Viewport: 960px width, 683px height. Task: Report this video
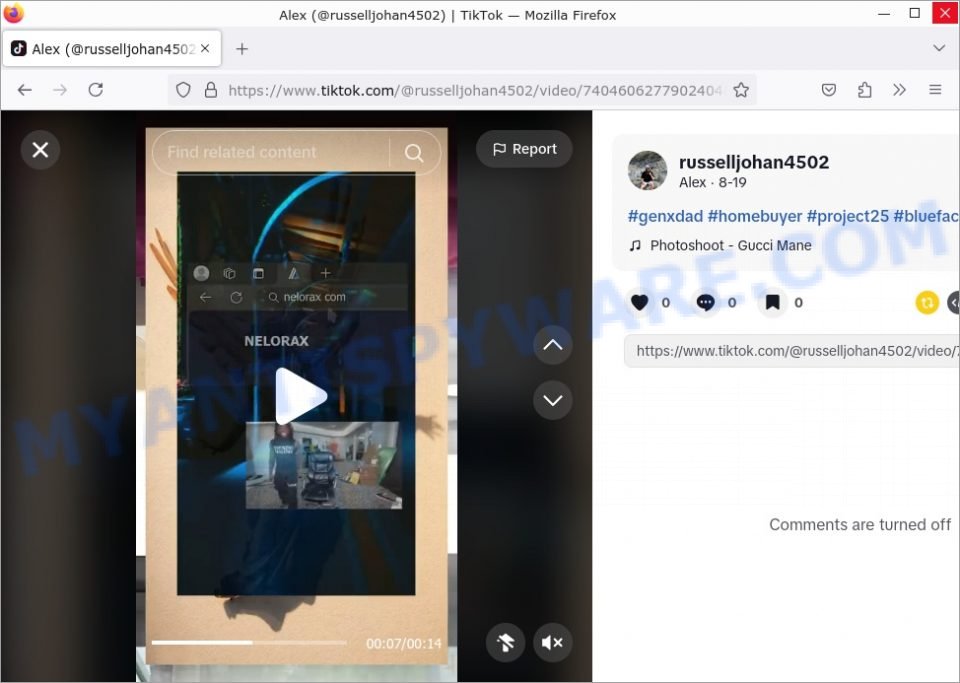pos(524,149)
